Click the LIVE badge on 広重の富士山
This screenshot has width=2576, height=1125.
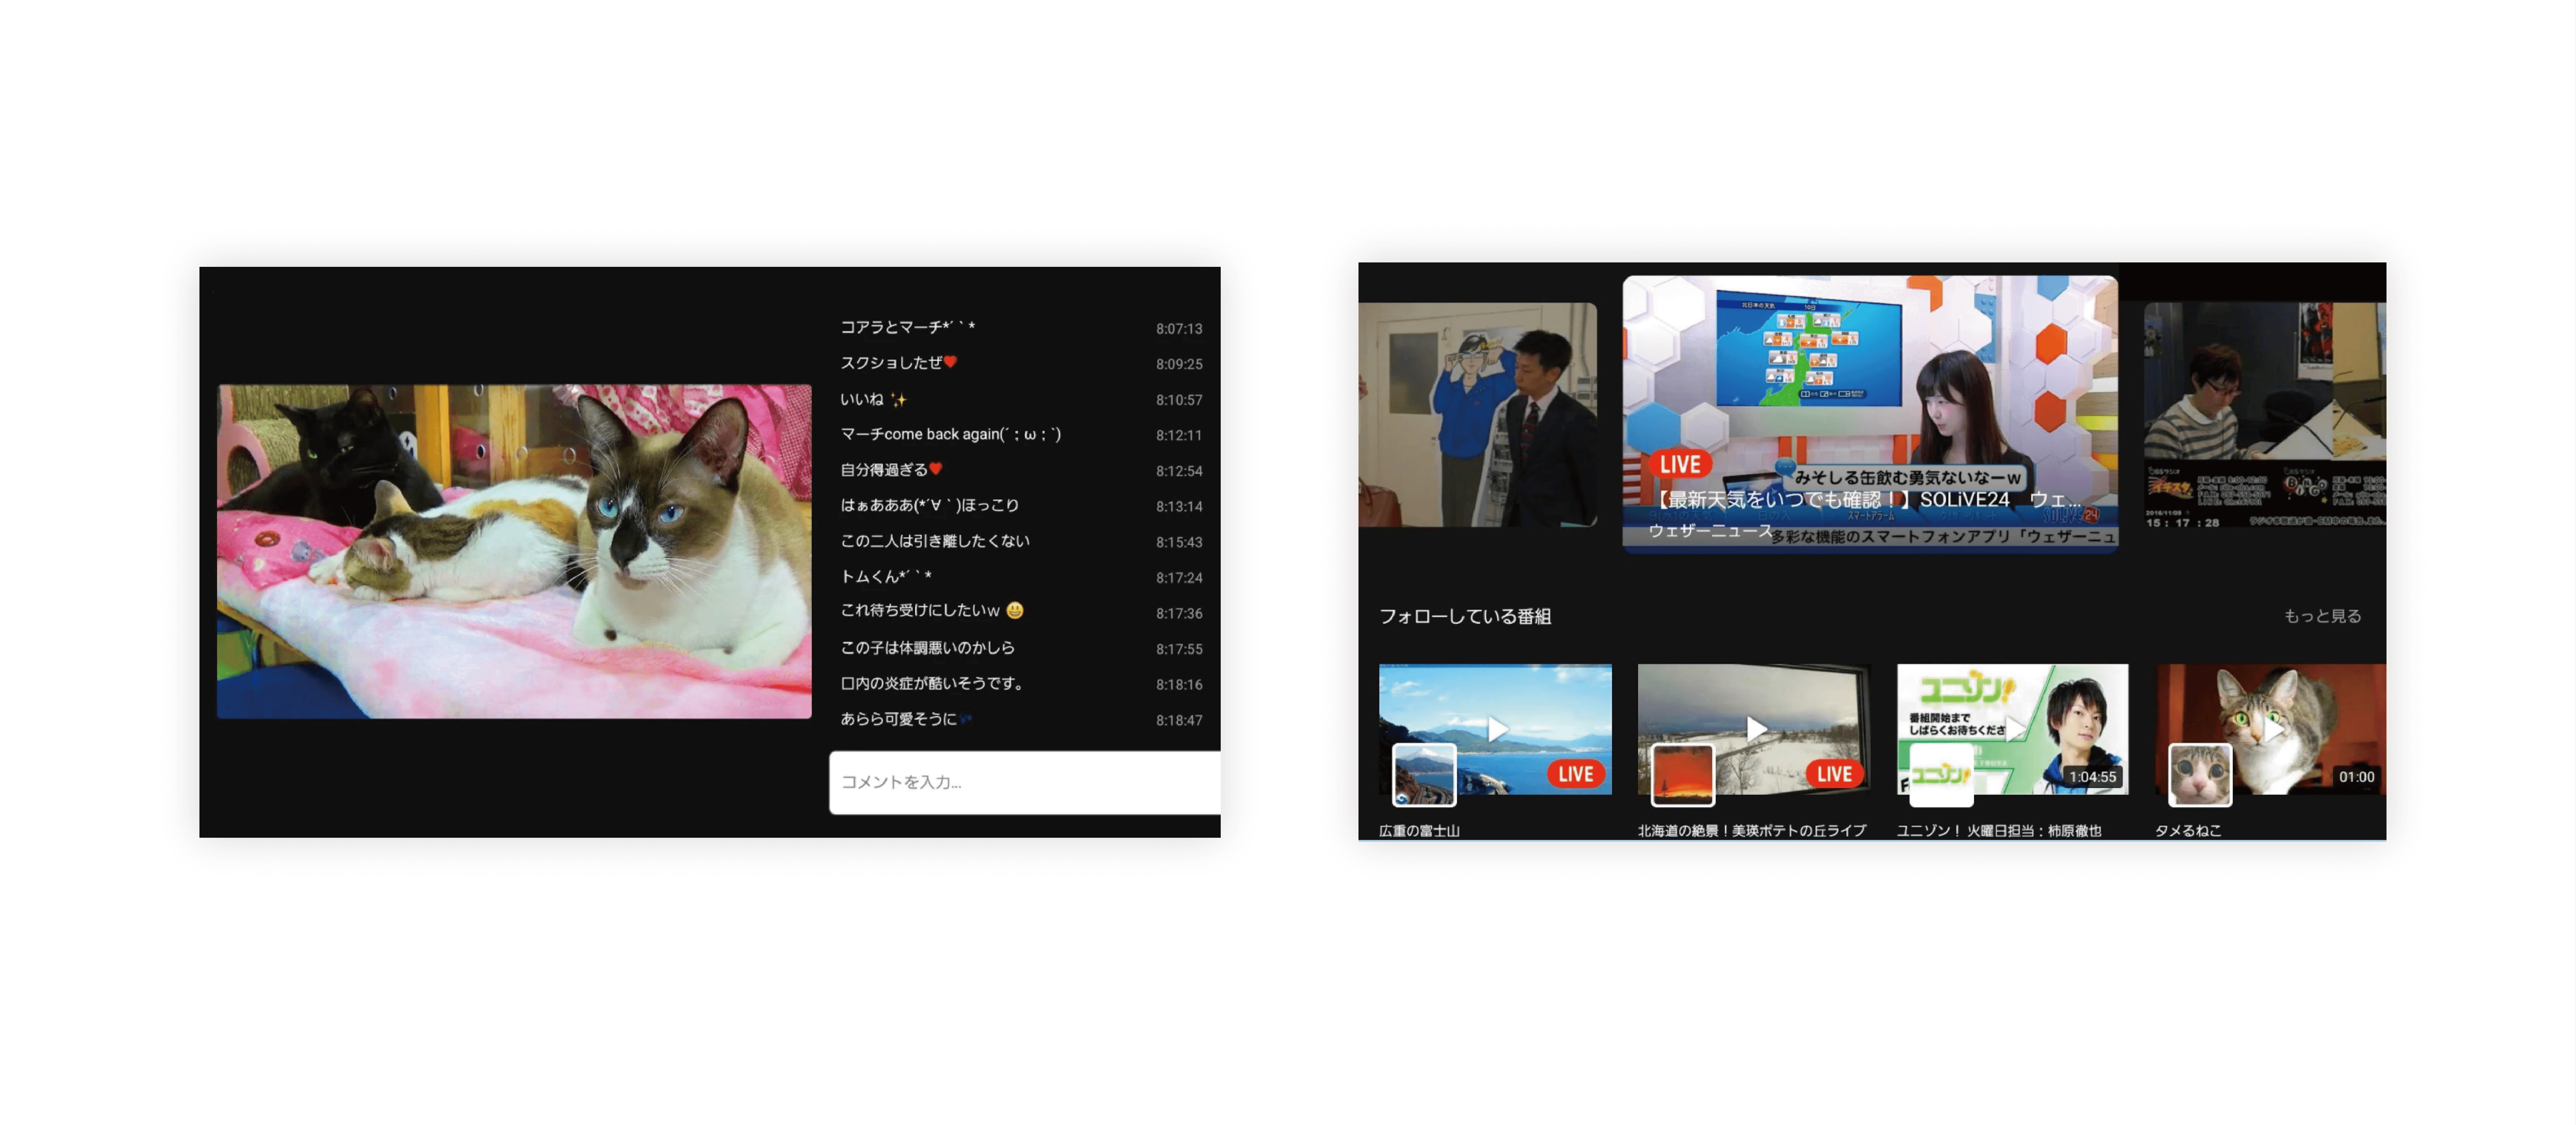click(x=1575, y=774)
